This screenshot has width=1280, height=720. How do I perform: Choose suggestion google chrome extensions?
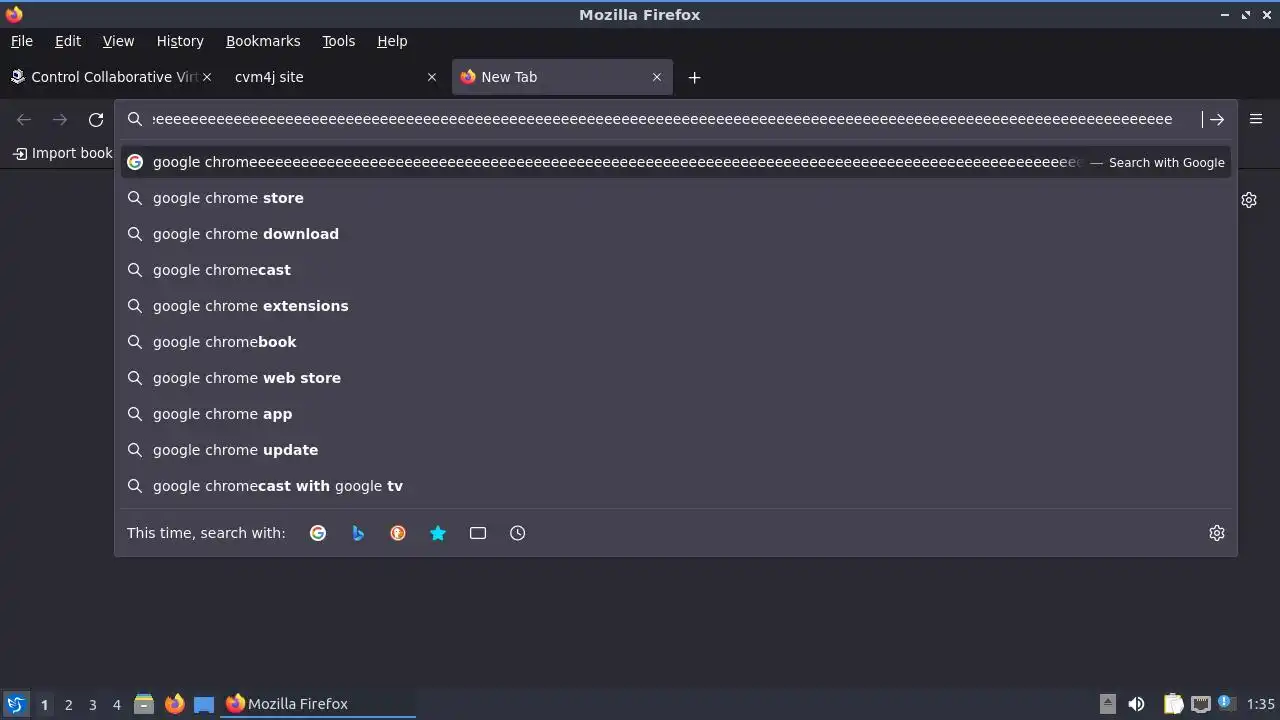pyautogui.click(x=676, y=306)
